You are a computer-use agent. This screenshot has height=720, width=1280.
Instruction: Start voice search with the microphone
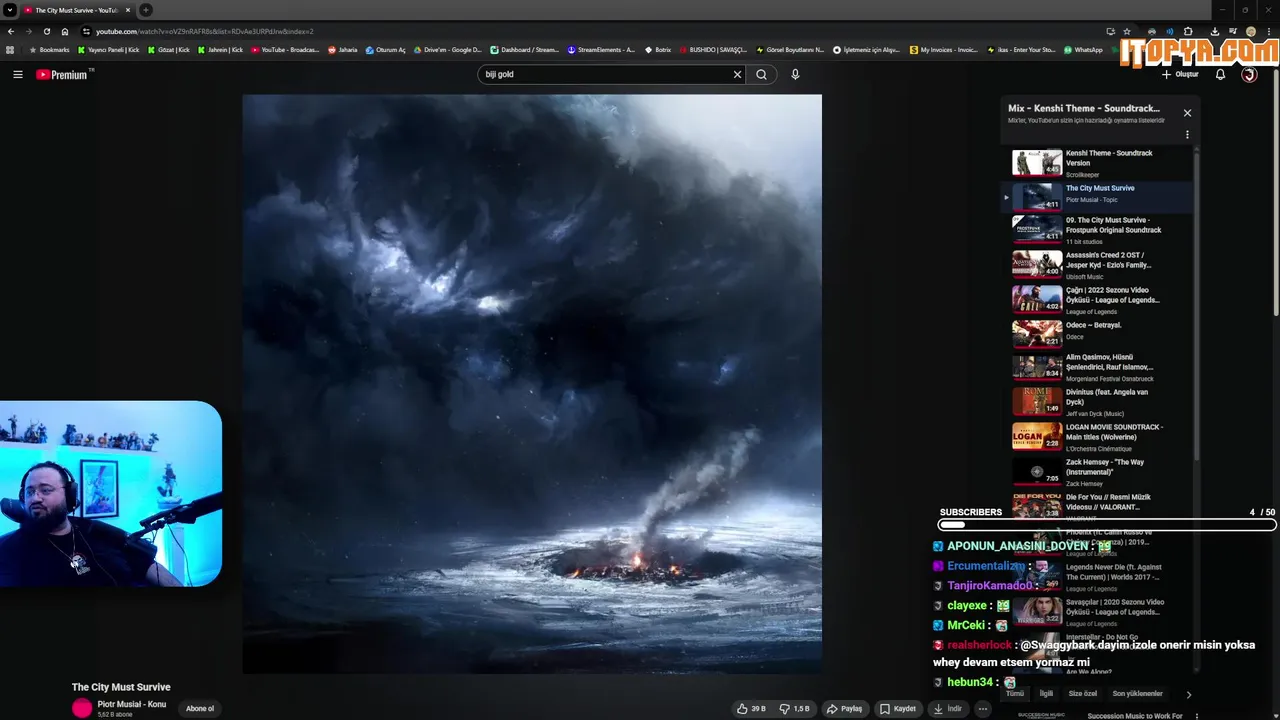coord(795,74)
